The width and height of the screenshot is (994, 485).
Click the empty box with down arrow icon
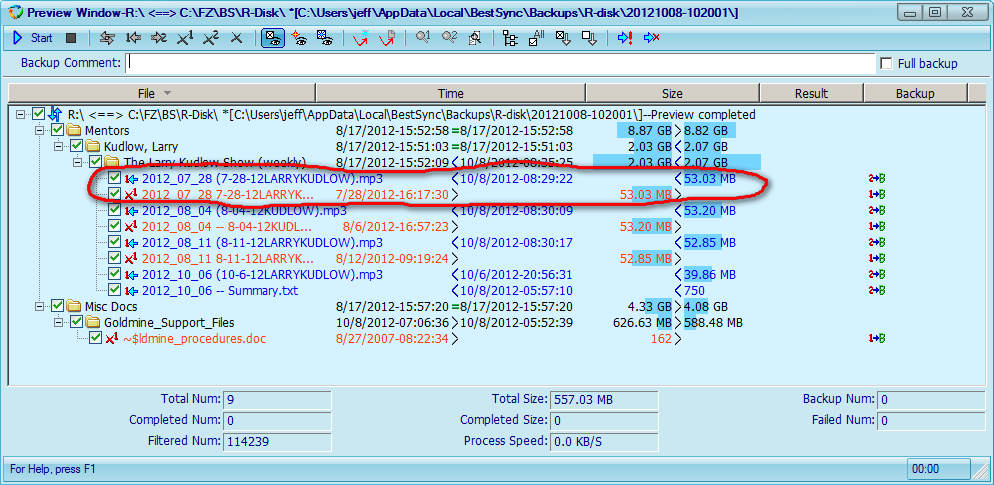pos(589,38)
